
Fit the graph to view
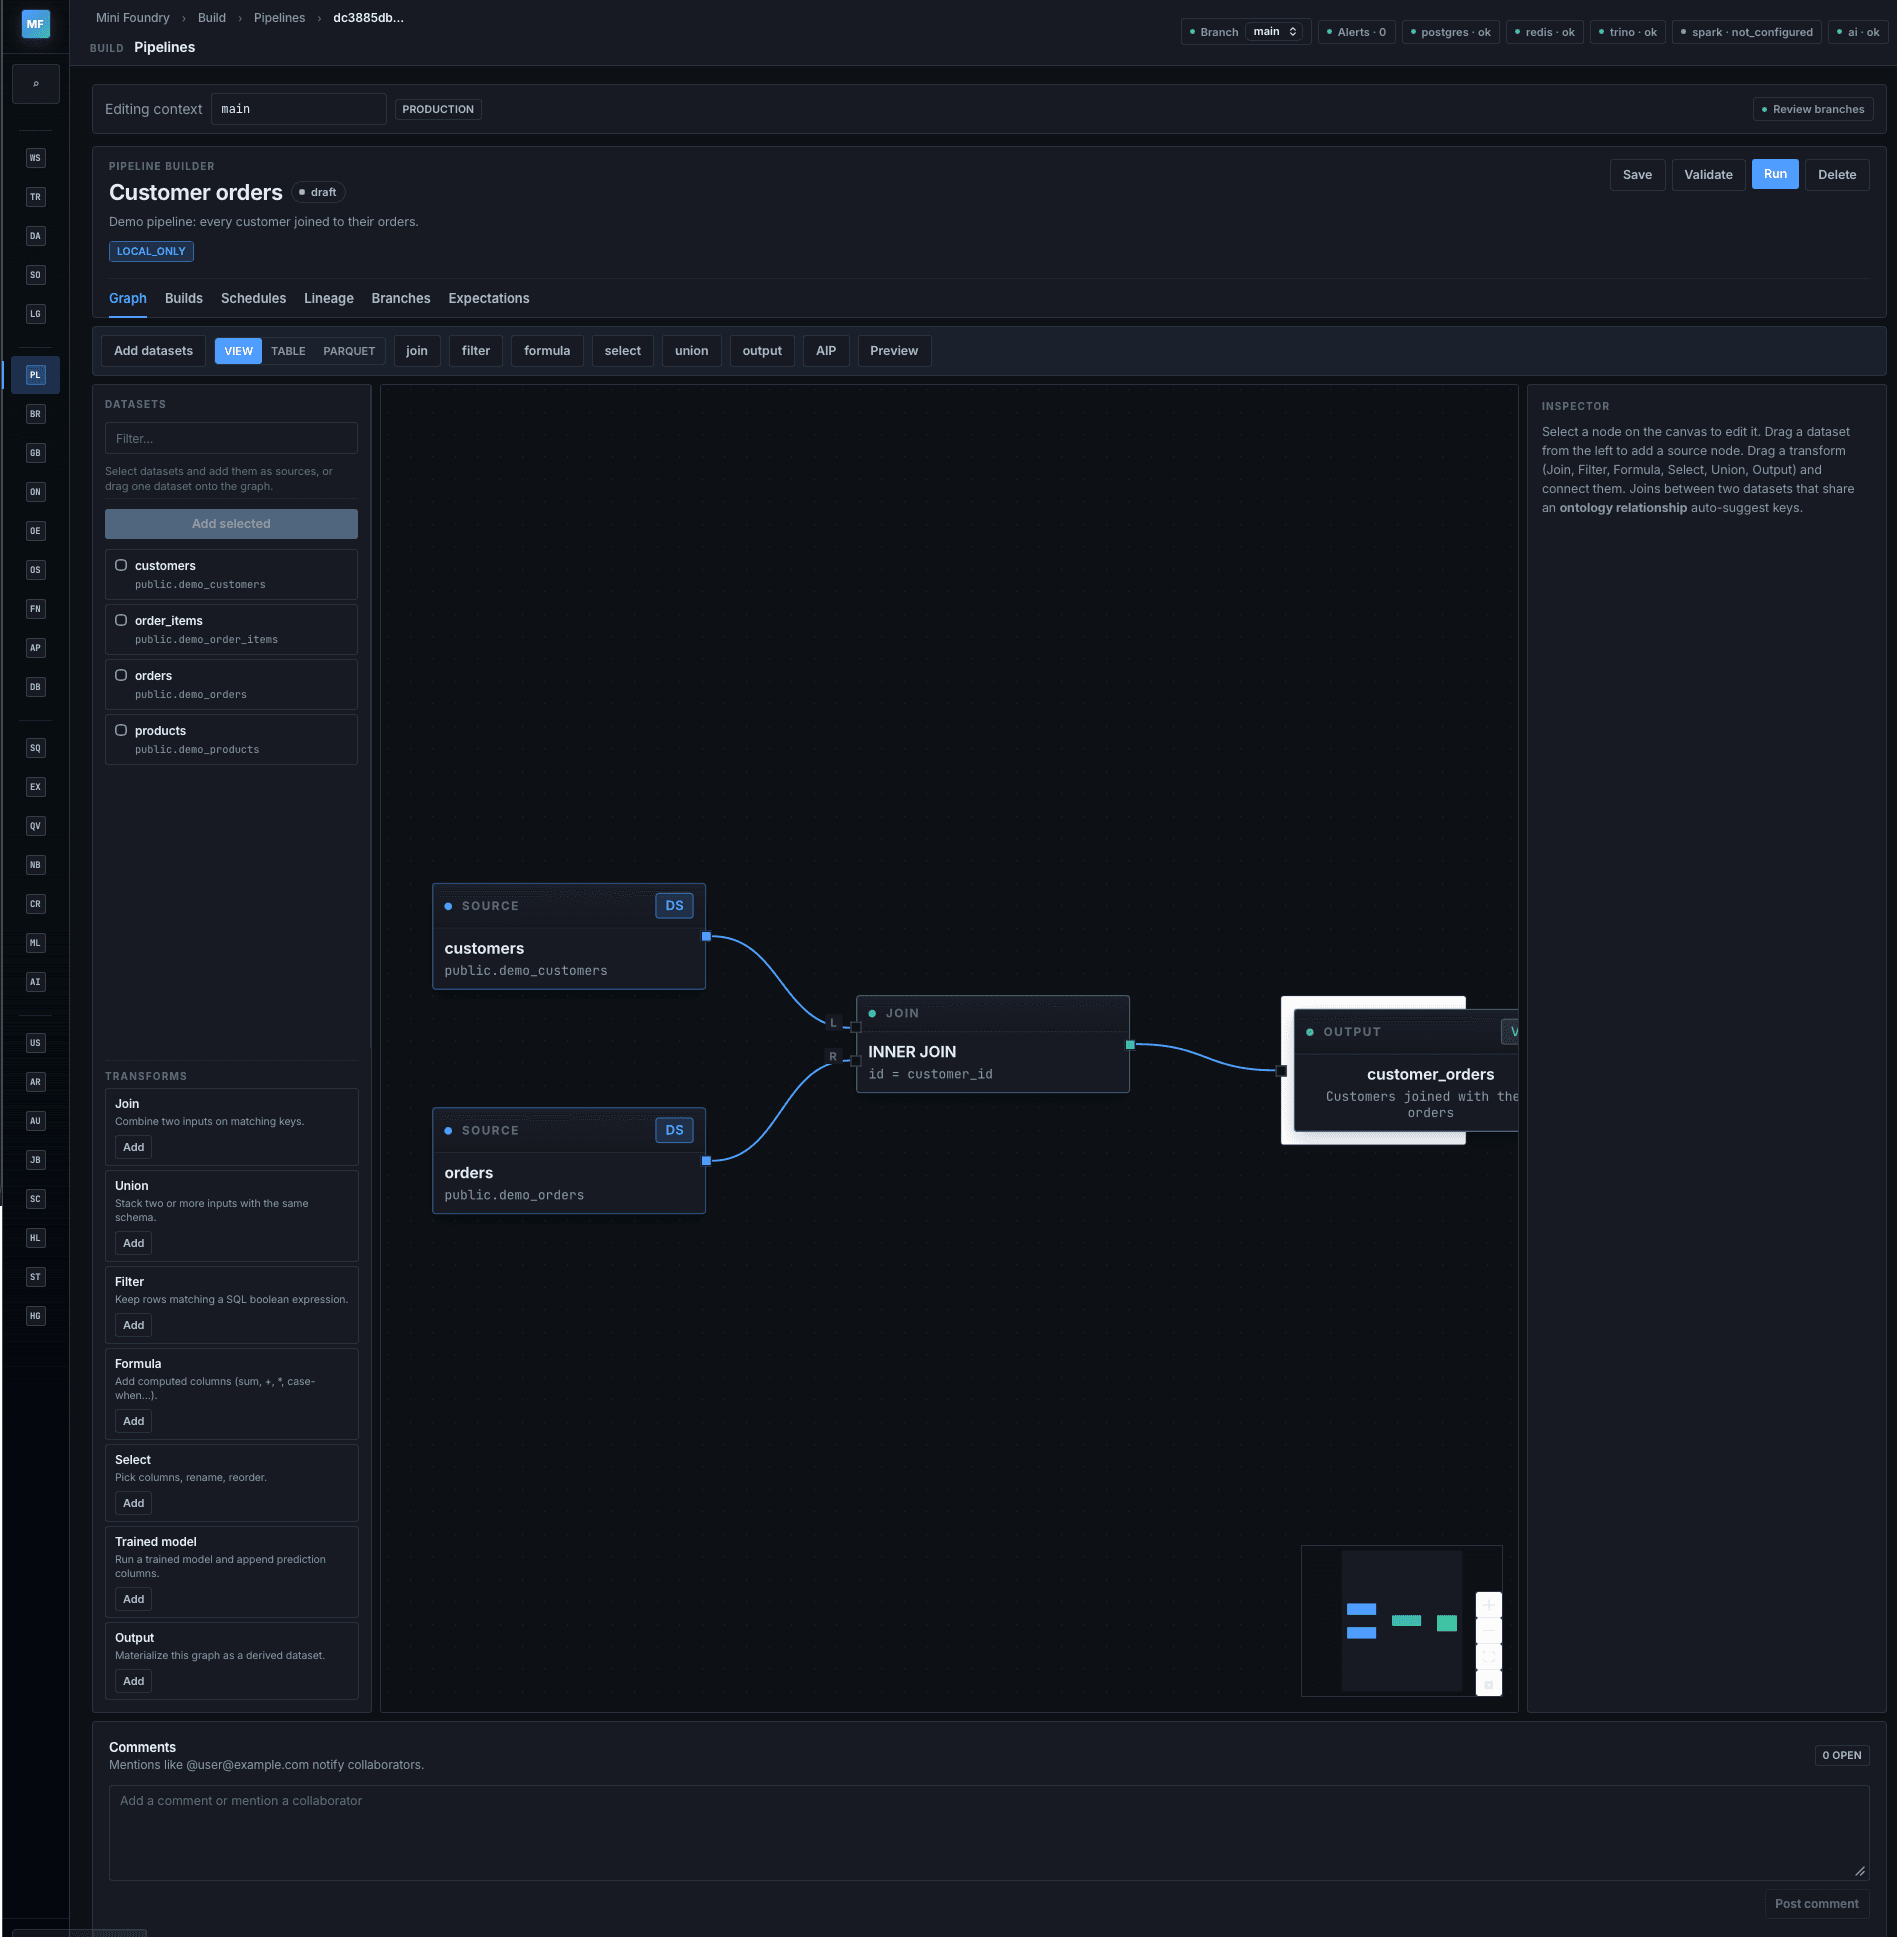click(x=1489, y=1657)
